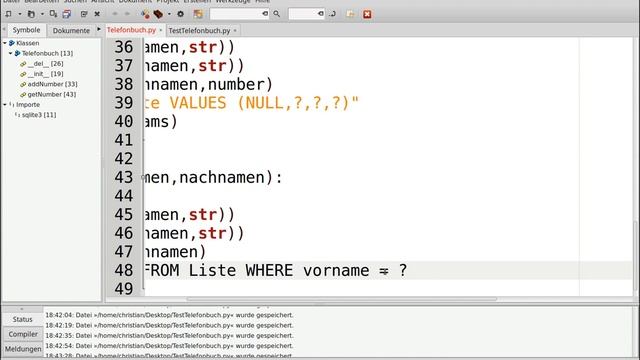Open the new-file template dropdown arrow
This screenshot has height=360, width=640.
point(19,14)
